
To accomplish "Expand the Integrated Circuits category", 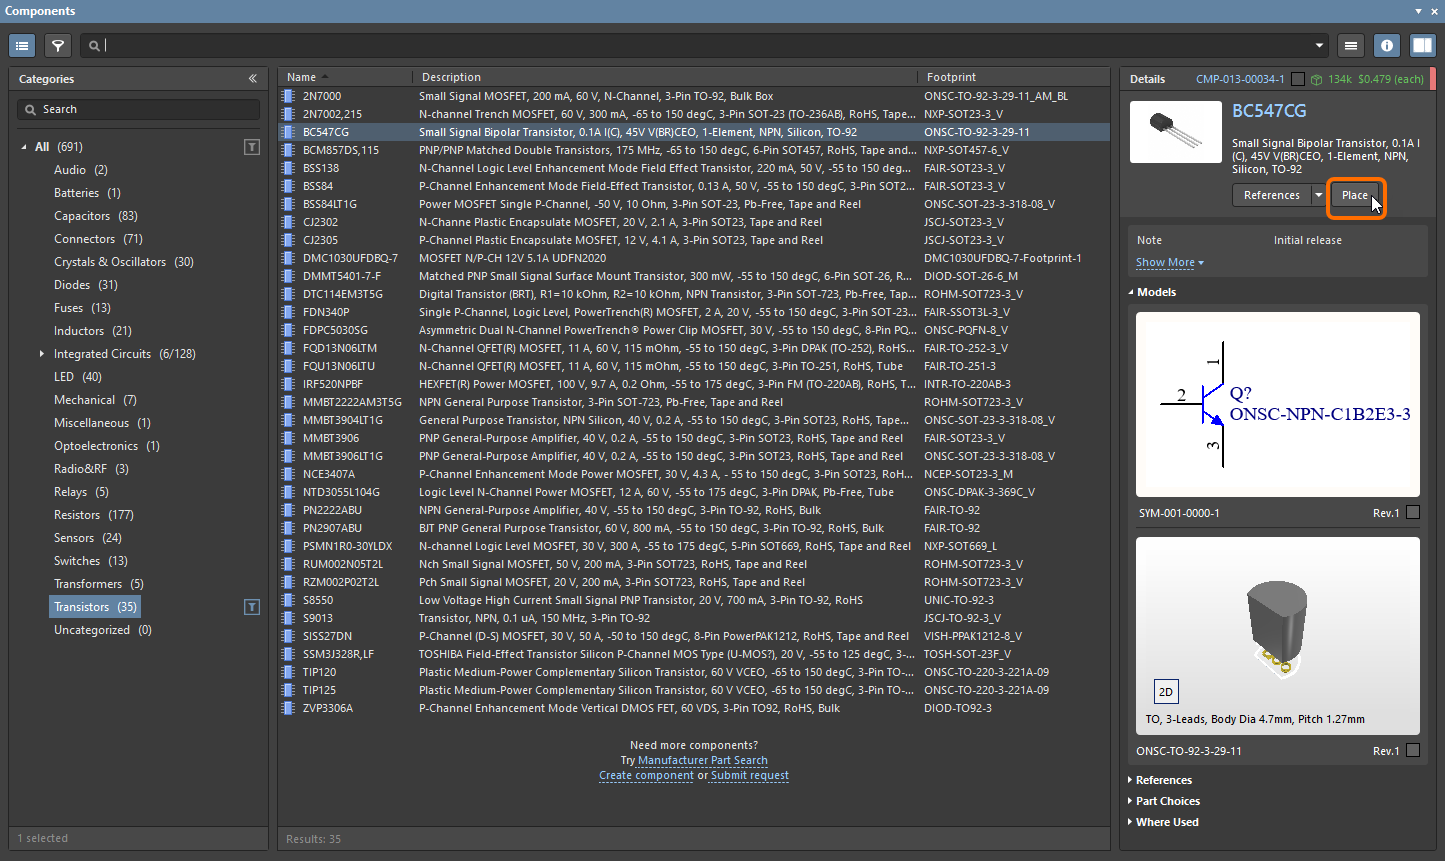I will (42, 354).
